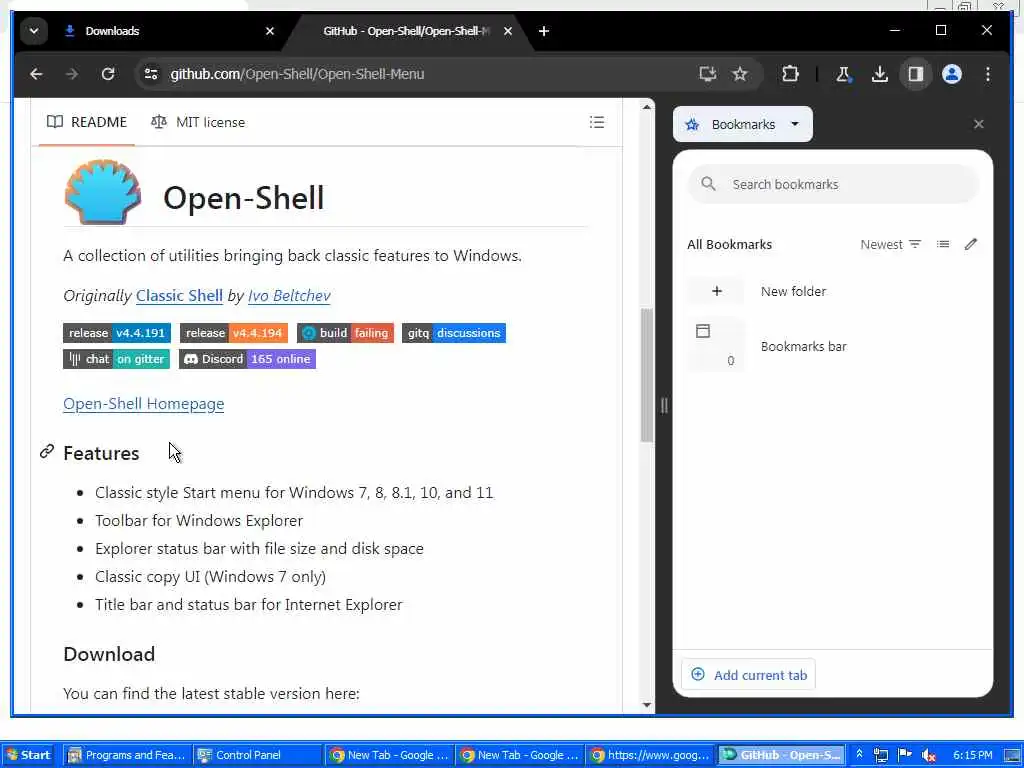Click the release v4.4.191 badge
Image resolution: width=1024 pixels, height=768 pixels.
click(x=117, y=333)
